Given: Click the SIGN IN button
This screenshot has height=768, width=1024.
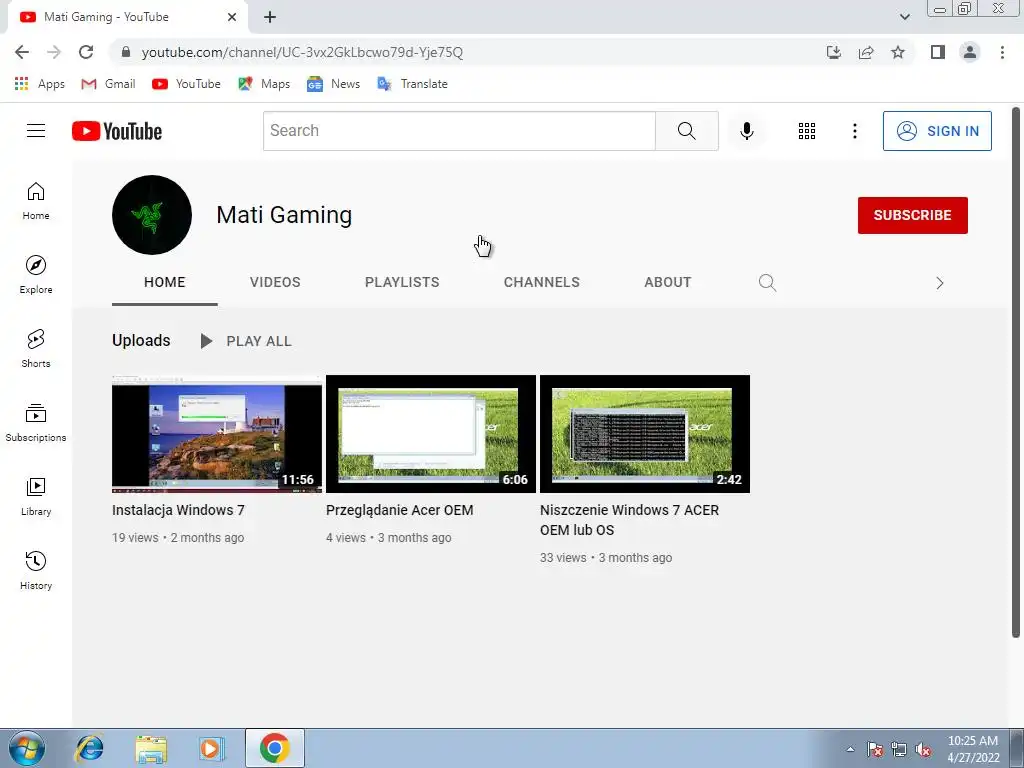Looking at the screenshot, I should pos(937,131).
